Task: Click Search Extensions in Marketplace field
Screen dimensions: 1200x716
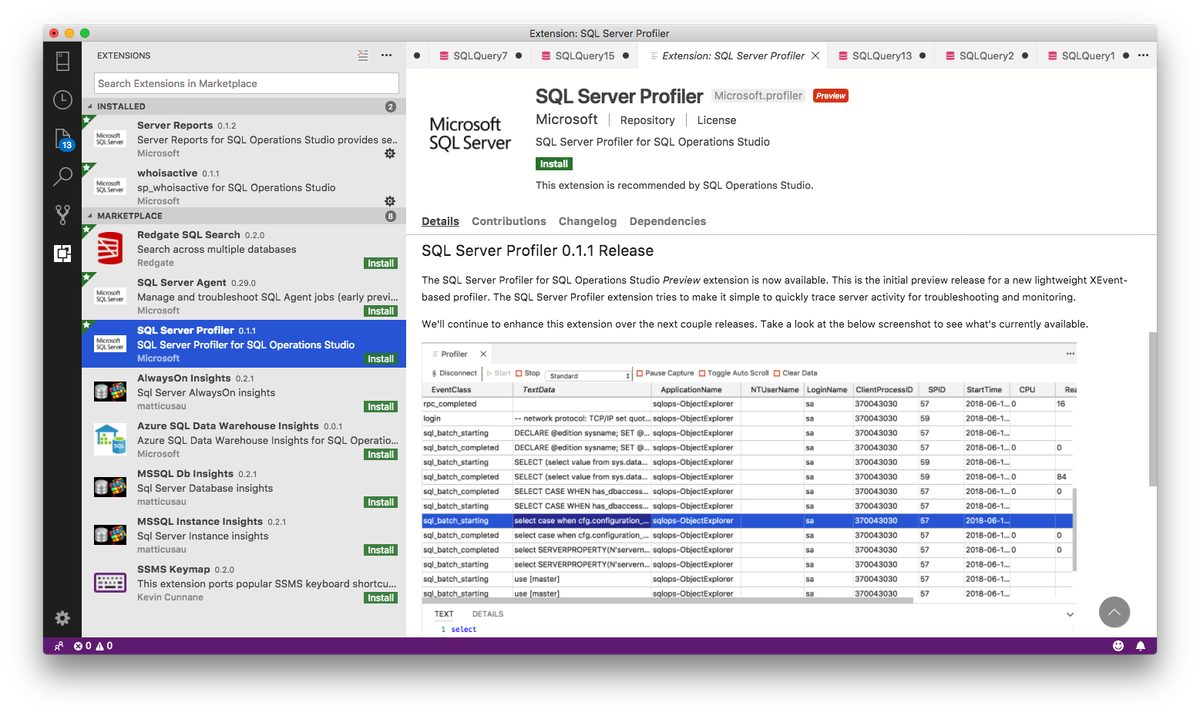Action: click(246, 84)
